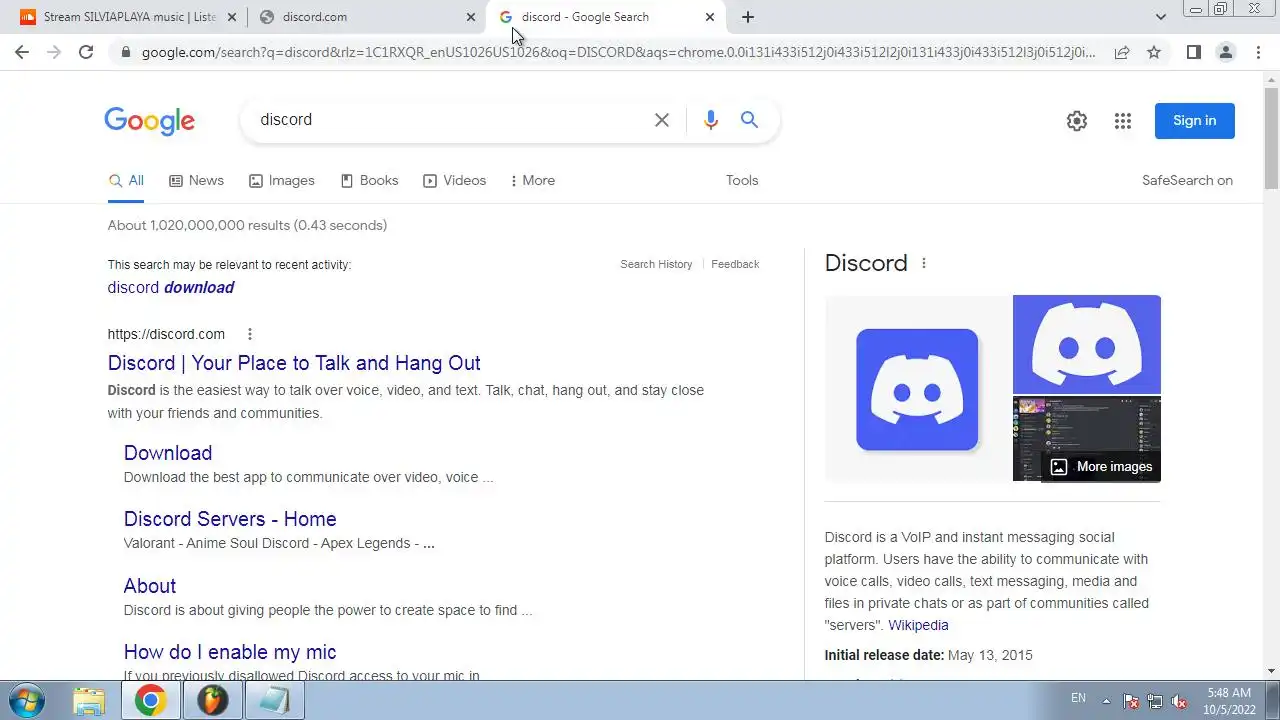Viewport: 1280px width, 720px height.
Task: Select the Videos results tab
Action: 454,181
